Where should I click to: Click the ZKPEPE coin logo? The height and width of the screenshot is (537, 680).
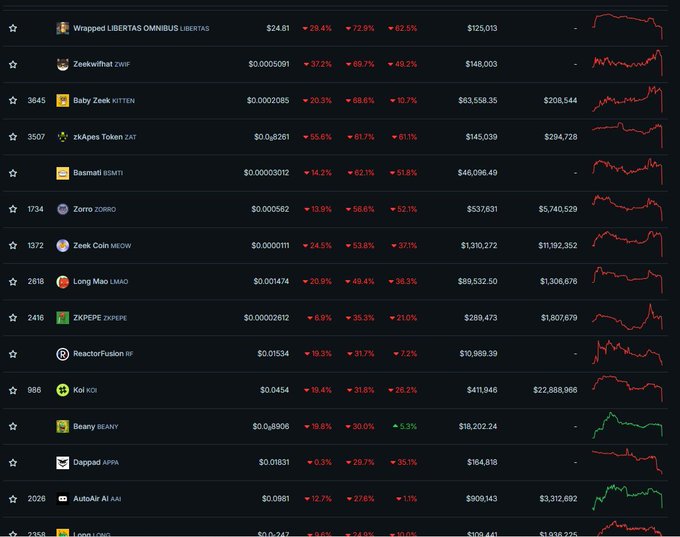[62, 318]
